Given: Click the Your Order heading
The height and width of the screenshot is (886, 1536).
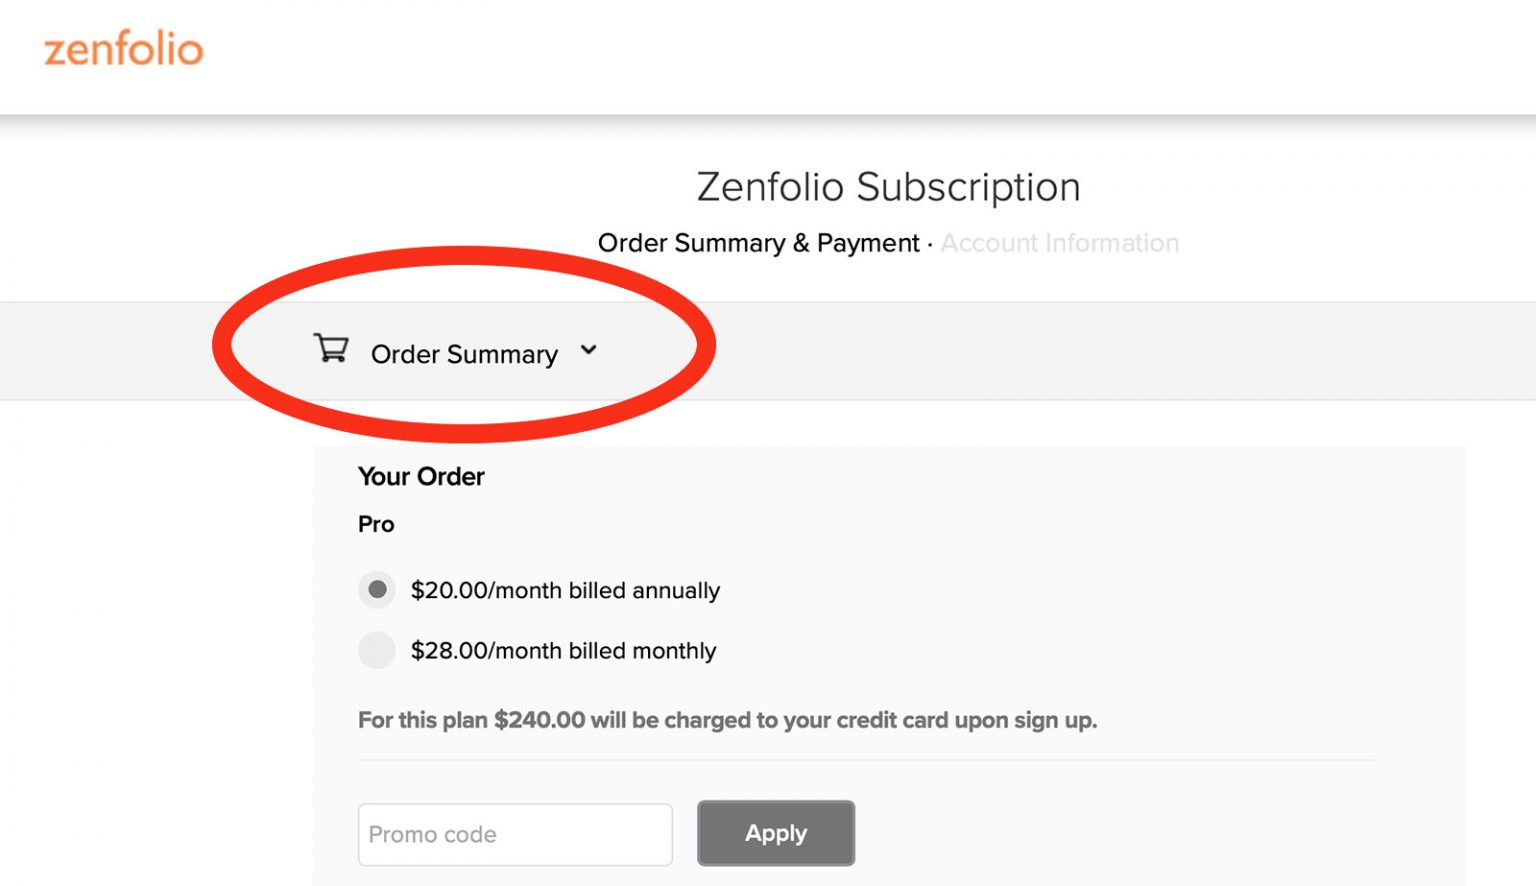Looking at the screenshot, I should coord(421,477).
